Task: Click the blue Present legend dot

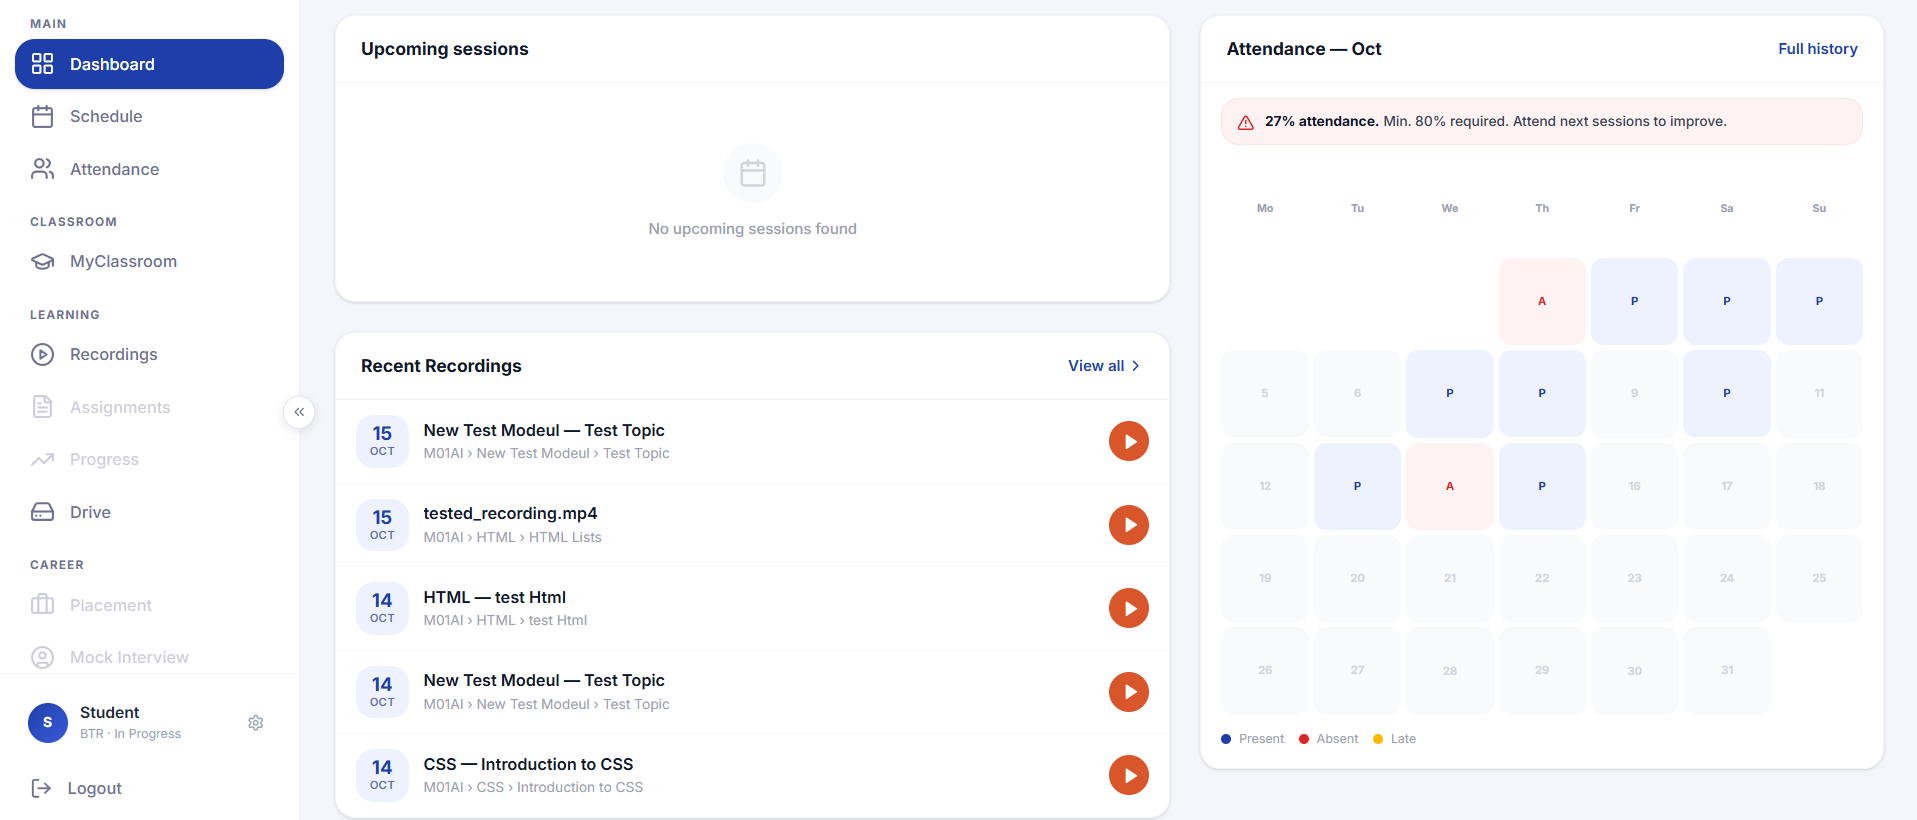Action: (x=1226, y=739)
